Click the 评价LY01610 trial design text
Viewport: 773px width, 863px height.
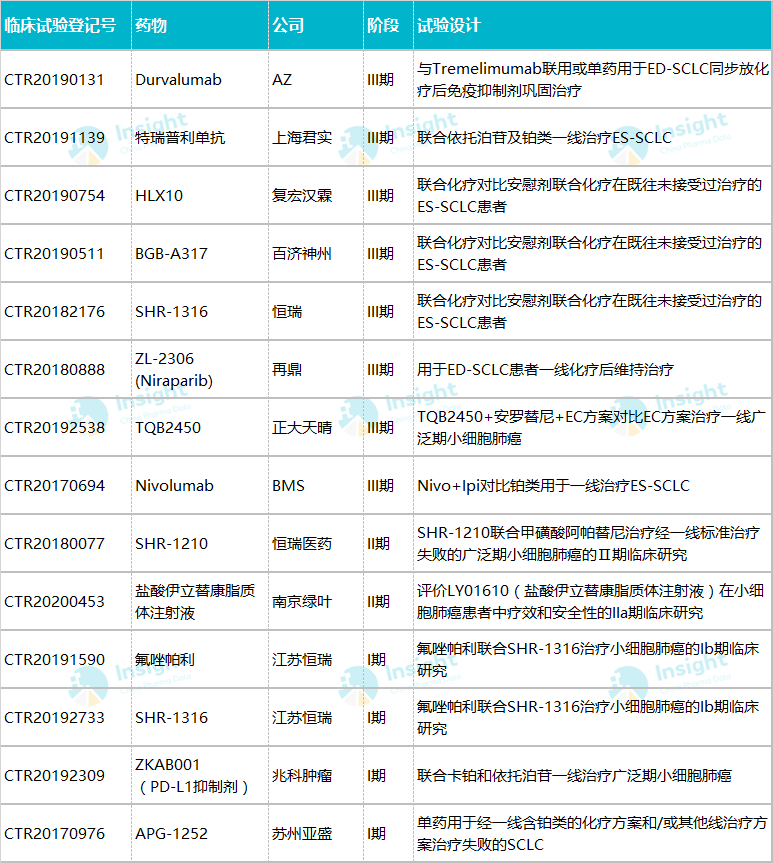click(590, 602)
